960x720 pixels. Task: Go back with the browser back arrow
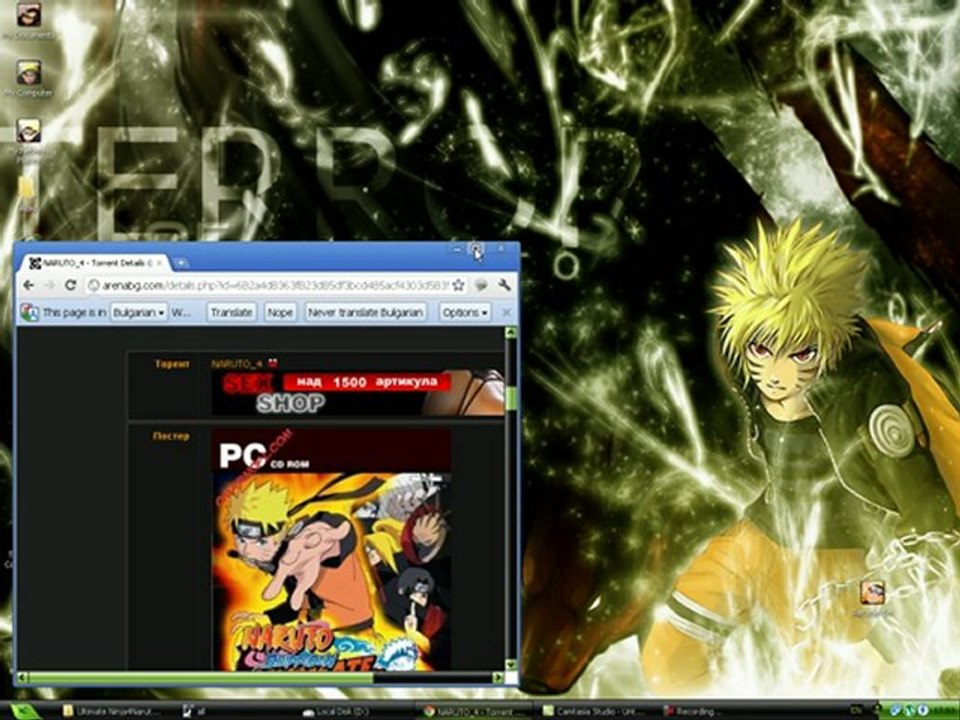coord(28,285)
